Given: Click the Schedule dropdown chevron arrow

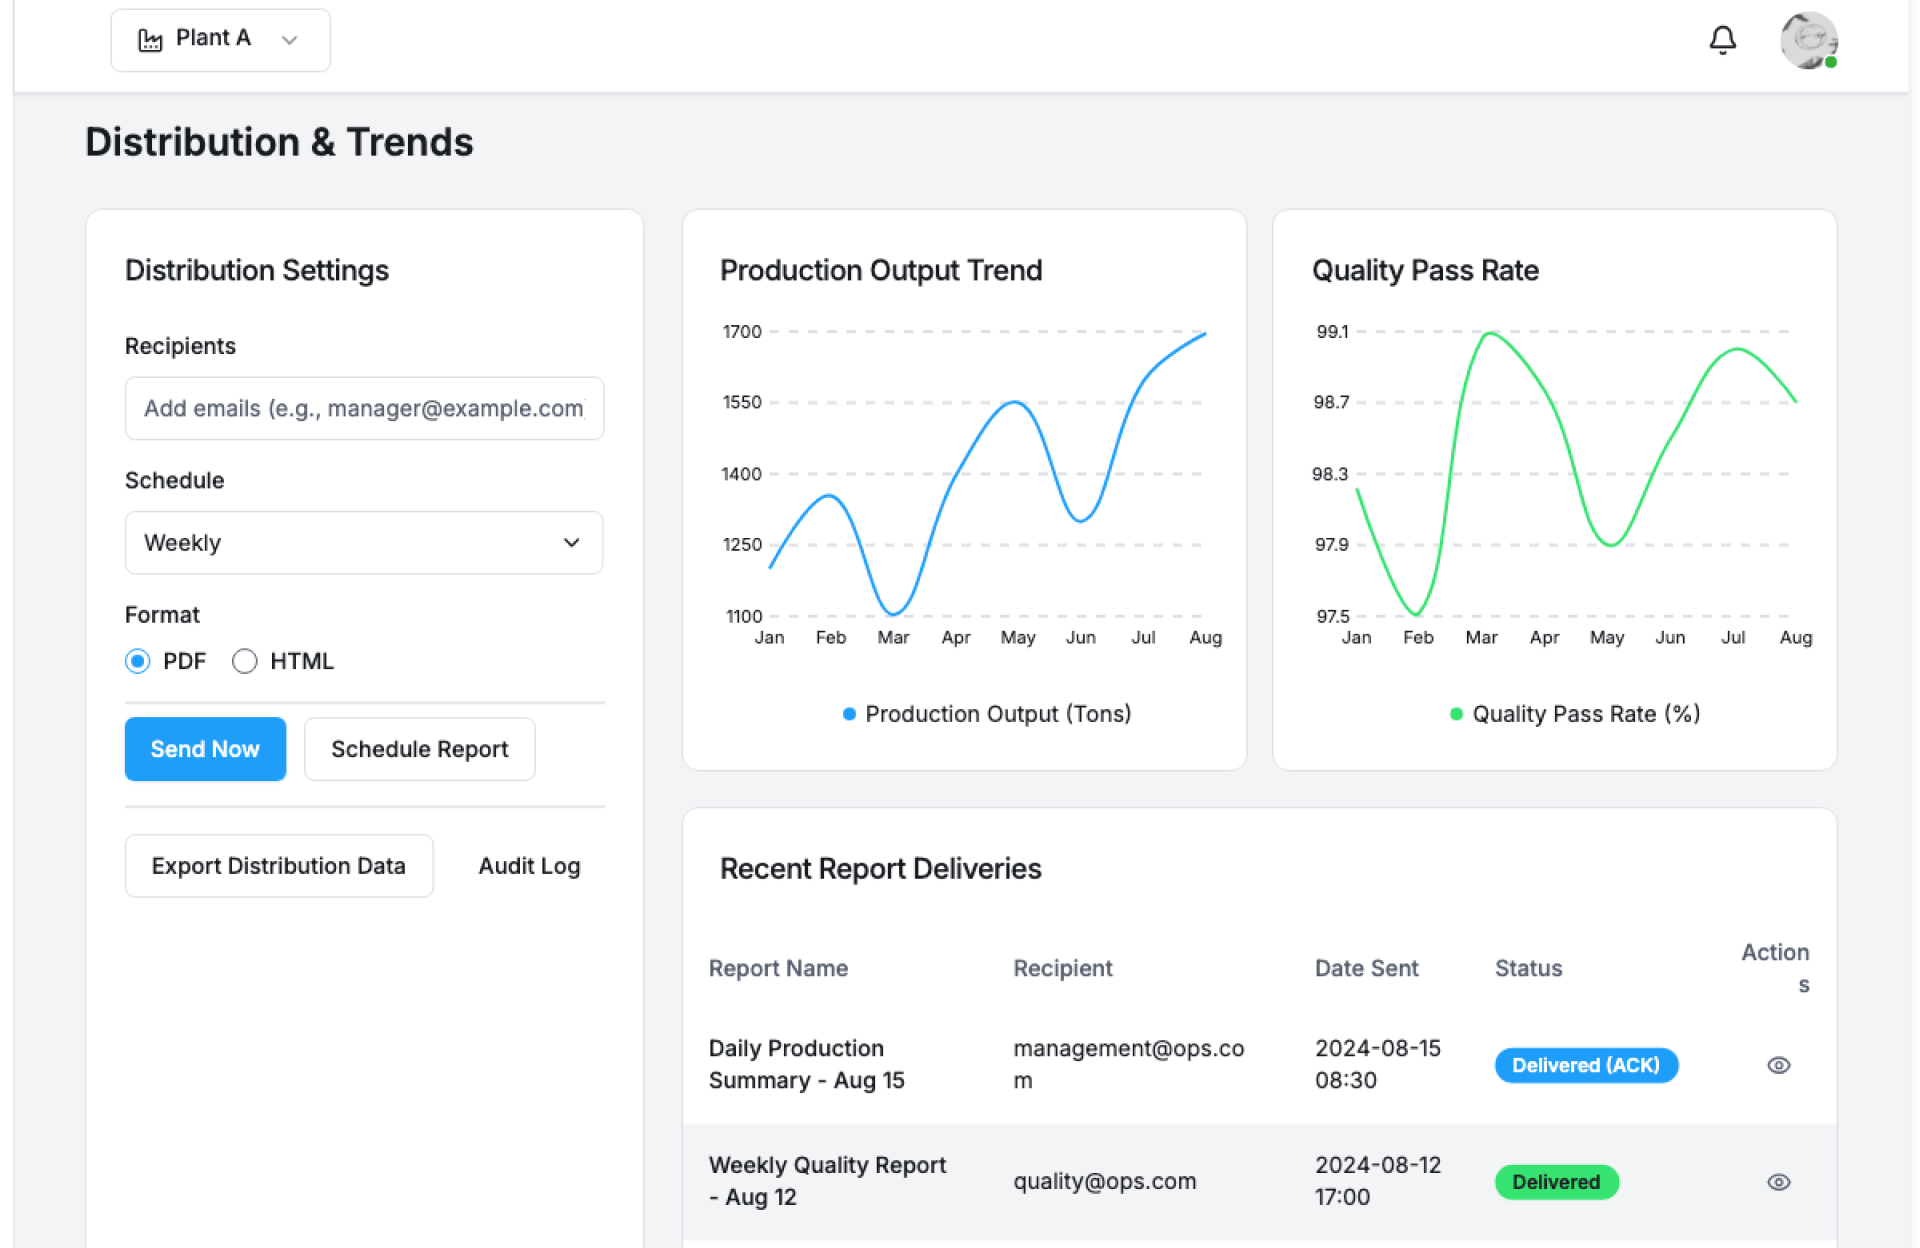Looking at the screenshot, I should point(572,543).
